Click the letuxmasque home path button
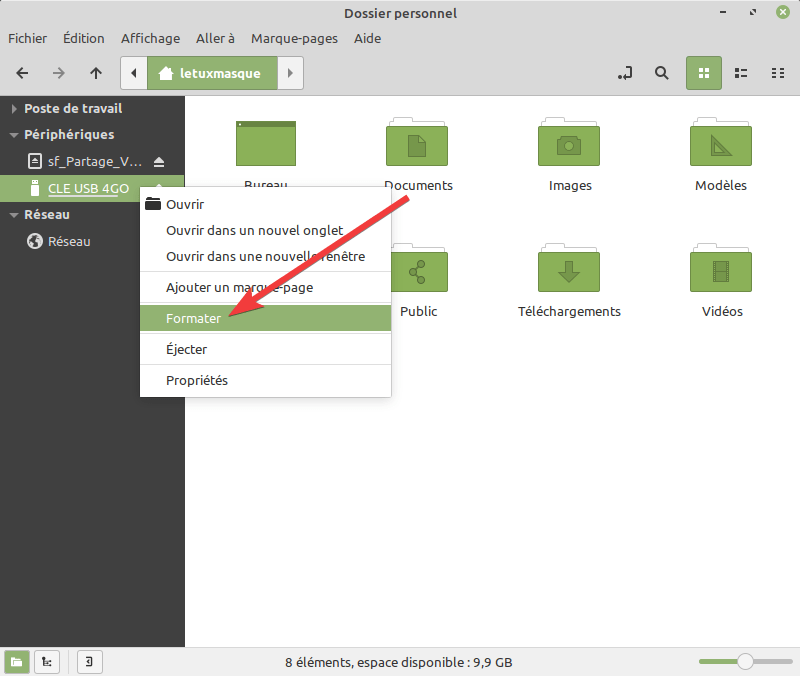Screen dimensions: 800x676 212,73
